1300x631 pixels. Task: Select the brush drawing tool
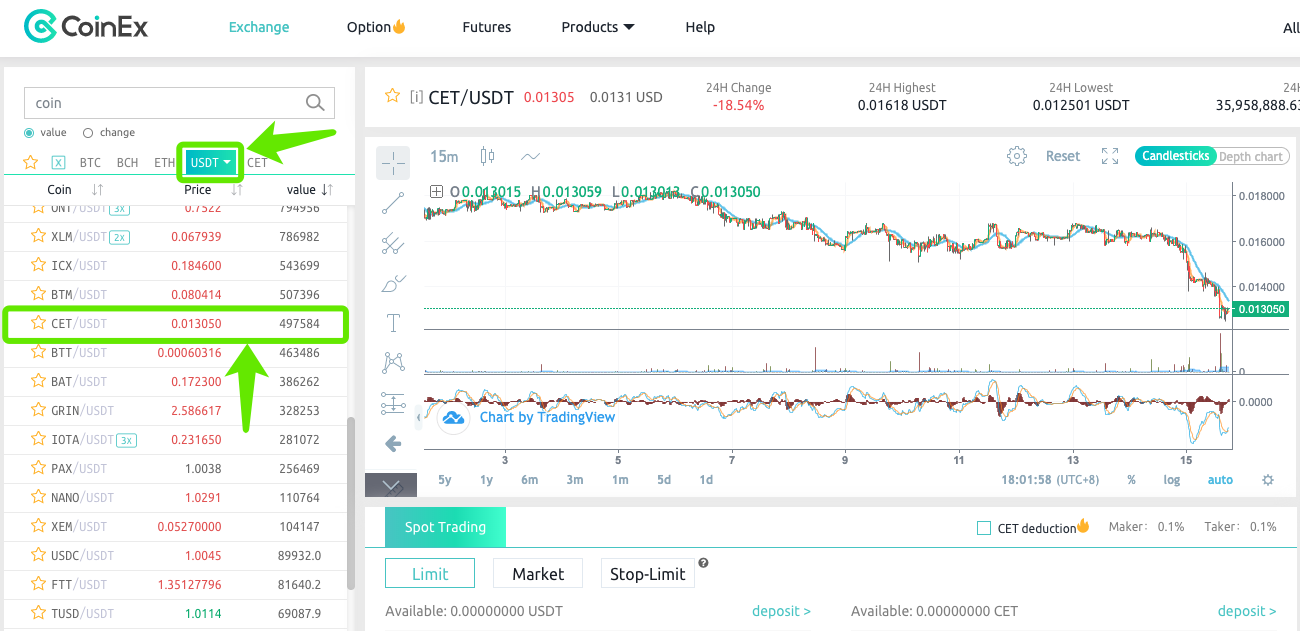pyautogui.click(x=393, y=283)
